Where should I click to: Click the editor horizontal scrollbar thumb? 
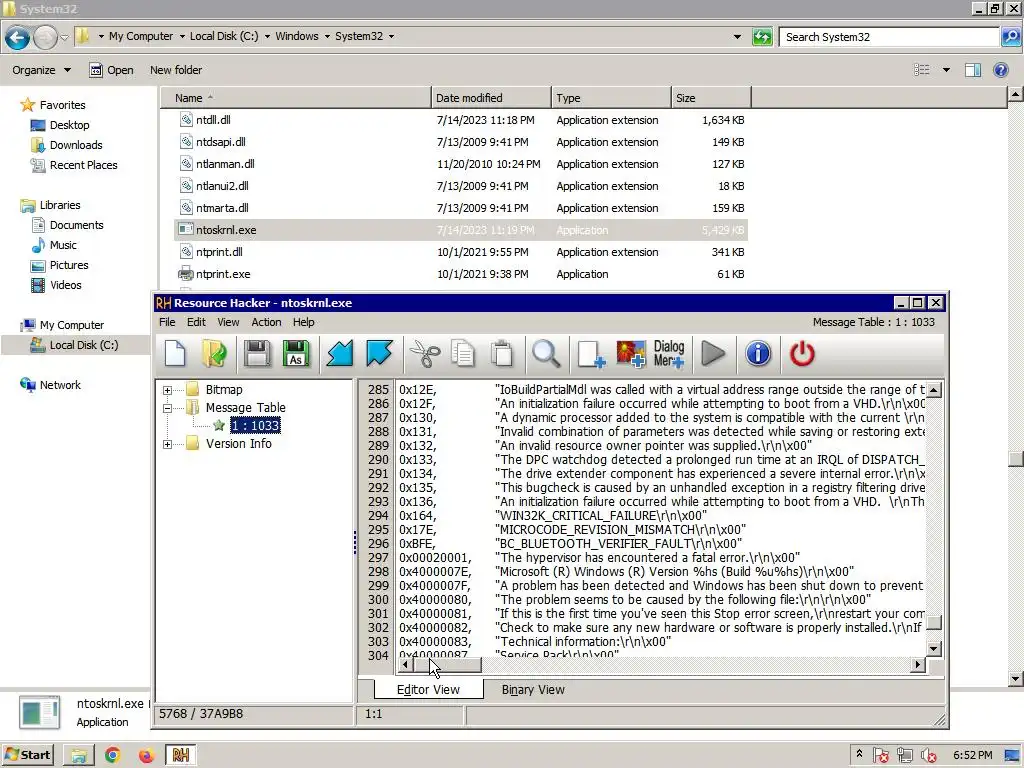[448, 665]
